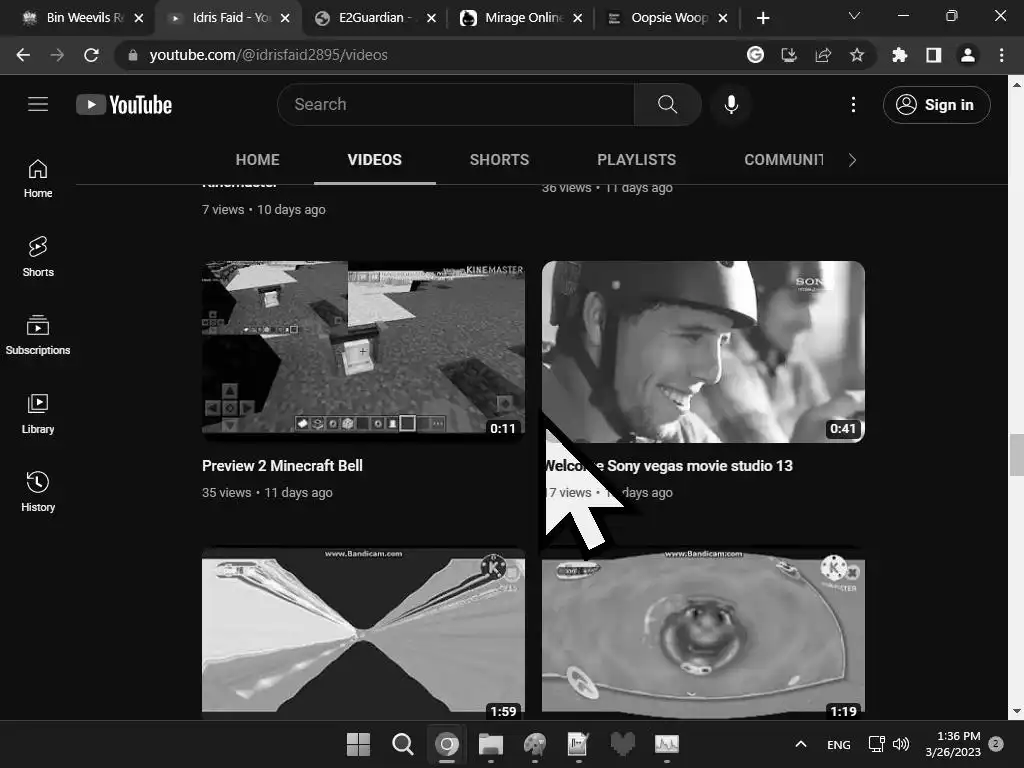Open the Windows Start menu

(358, 744)
